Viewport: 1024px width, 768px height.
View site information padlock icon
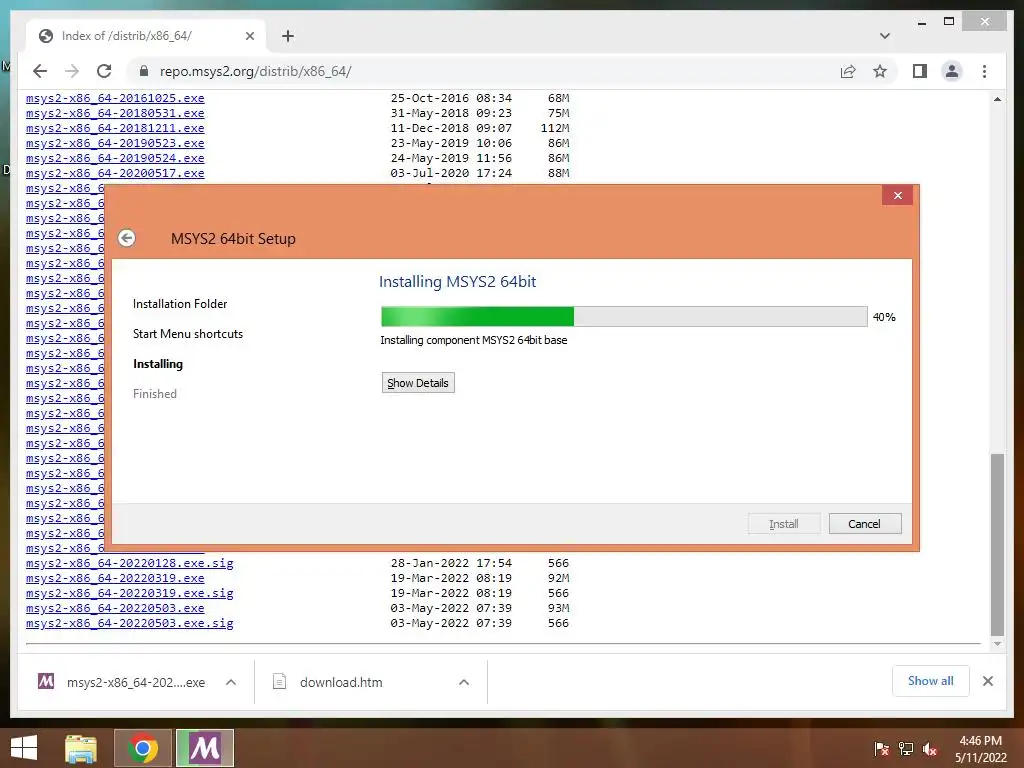(x=144, y=71)
